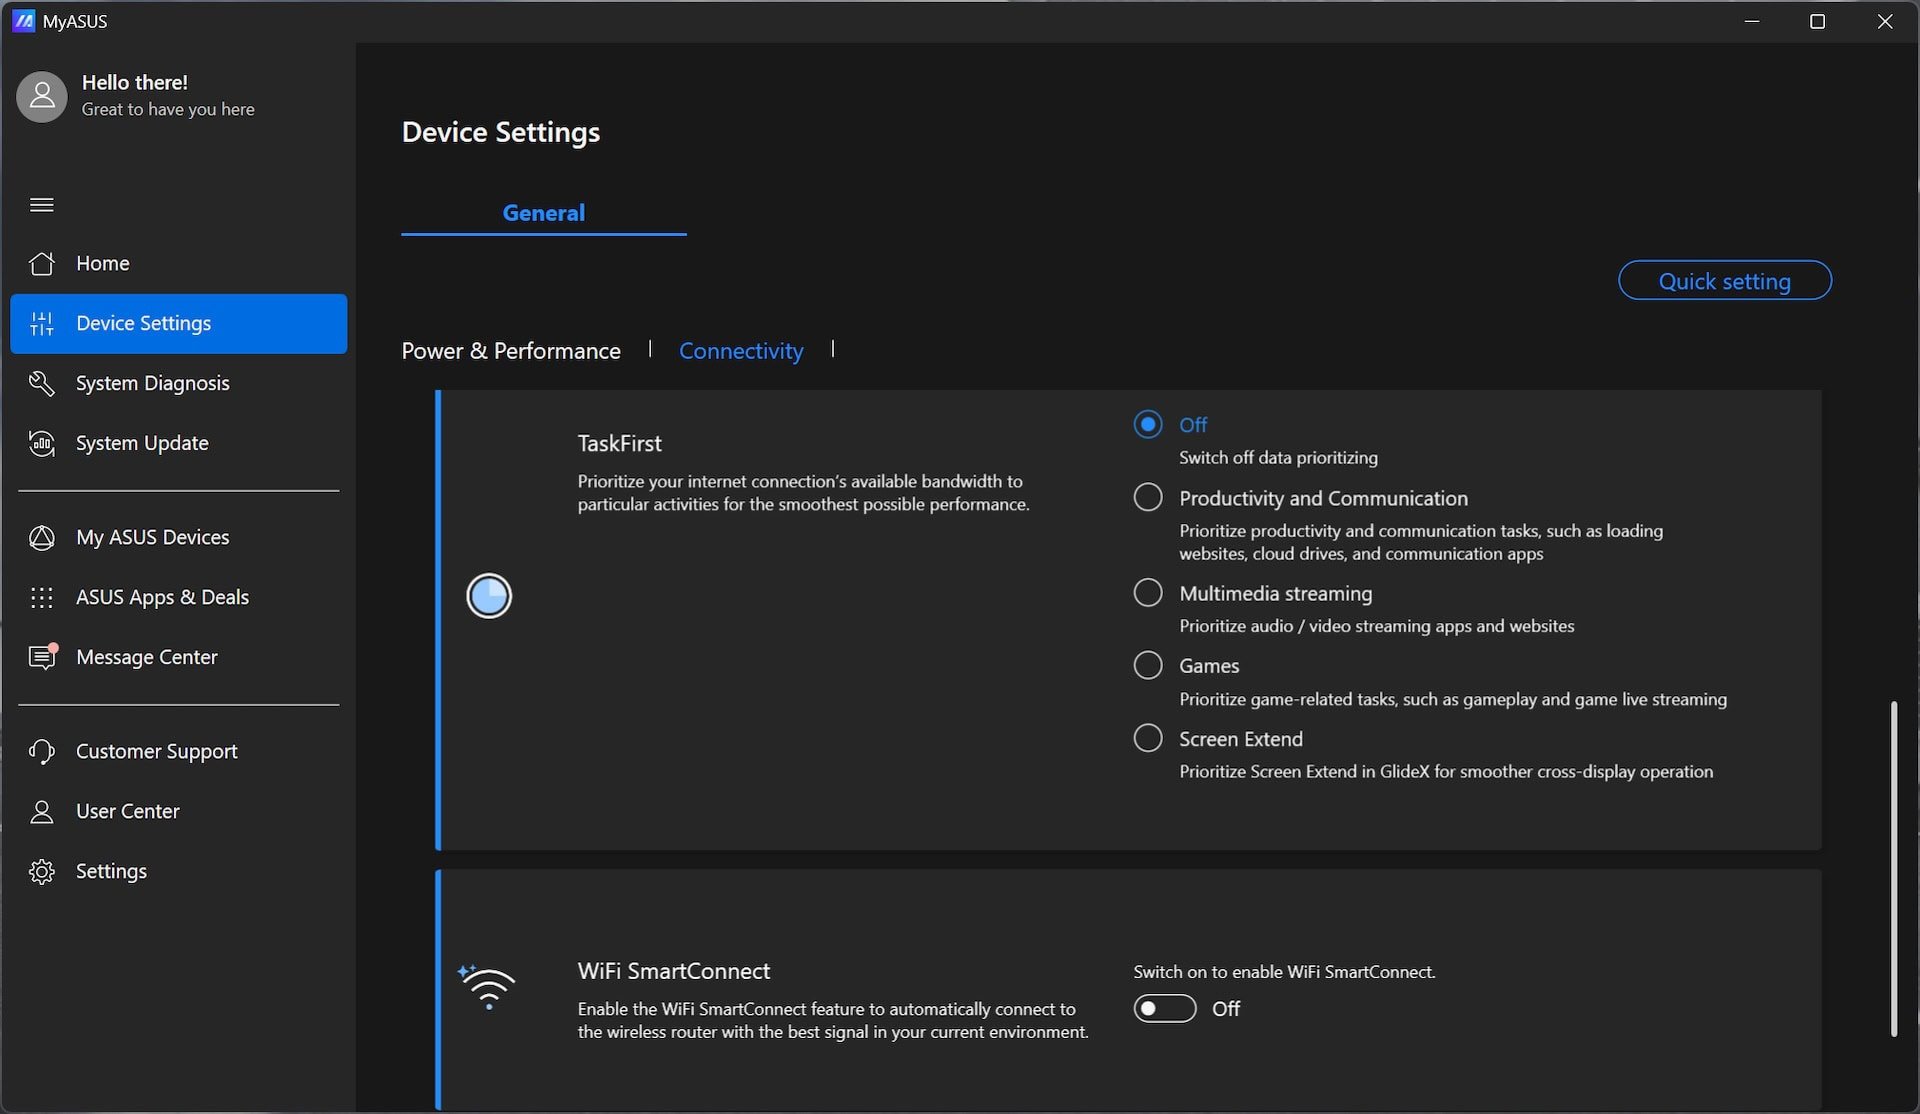This screenshot has width=1920, height=1114.
Task: Open Message Center from sidebar
Action: 179,657
